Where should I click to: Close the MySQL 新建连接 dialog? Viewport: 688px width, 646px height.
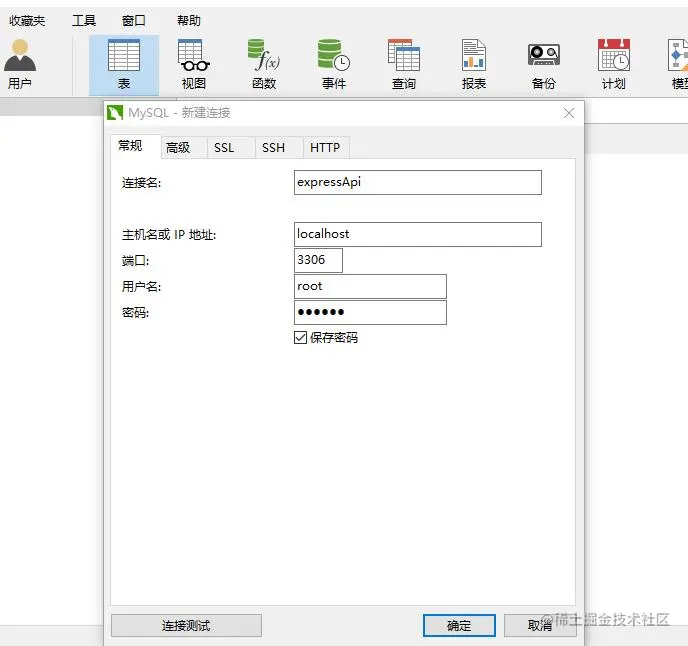tap(569, 113)
